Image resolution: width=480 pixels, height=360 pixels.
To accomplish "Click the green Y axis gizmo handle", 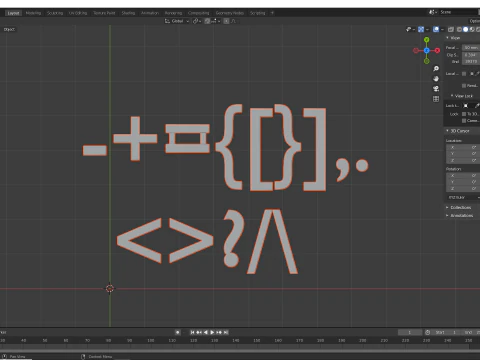I will 427,40.
